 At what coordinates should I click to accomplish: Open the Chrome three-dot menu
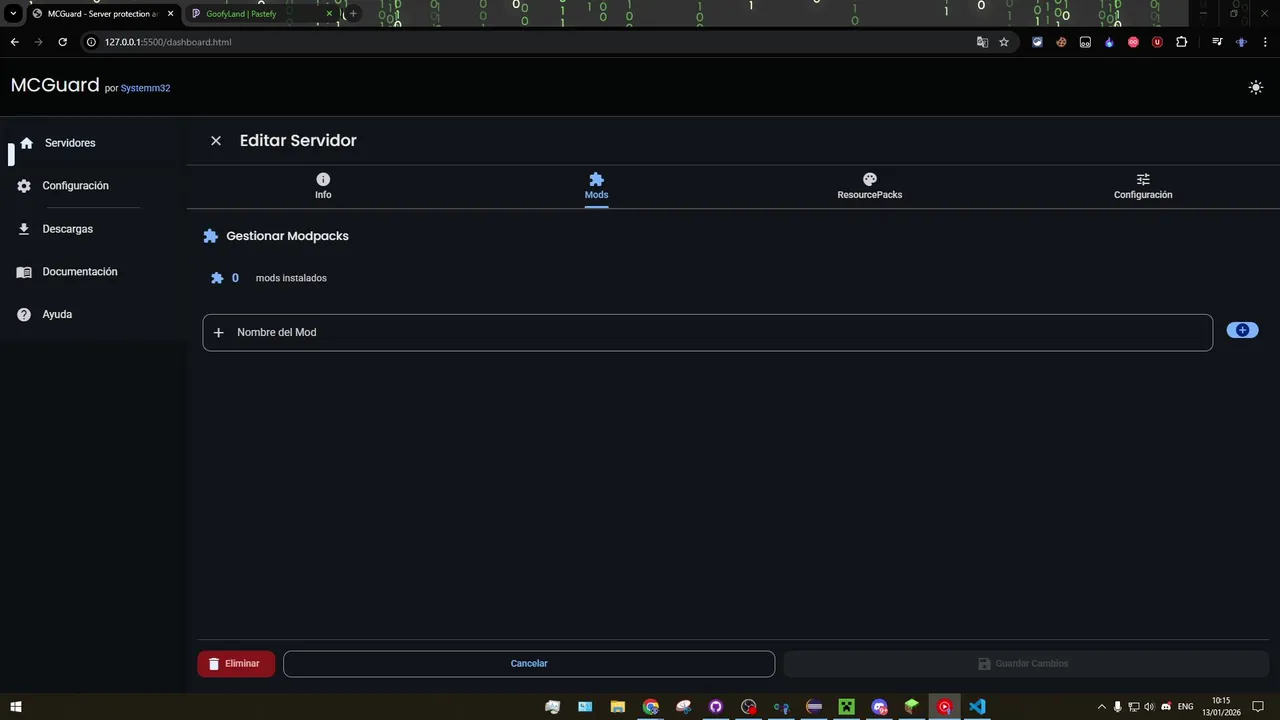click(x=1265, y=42)
